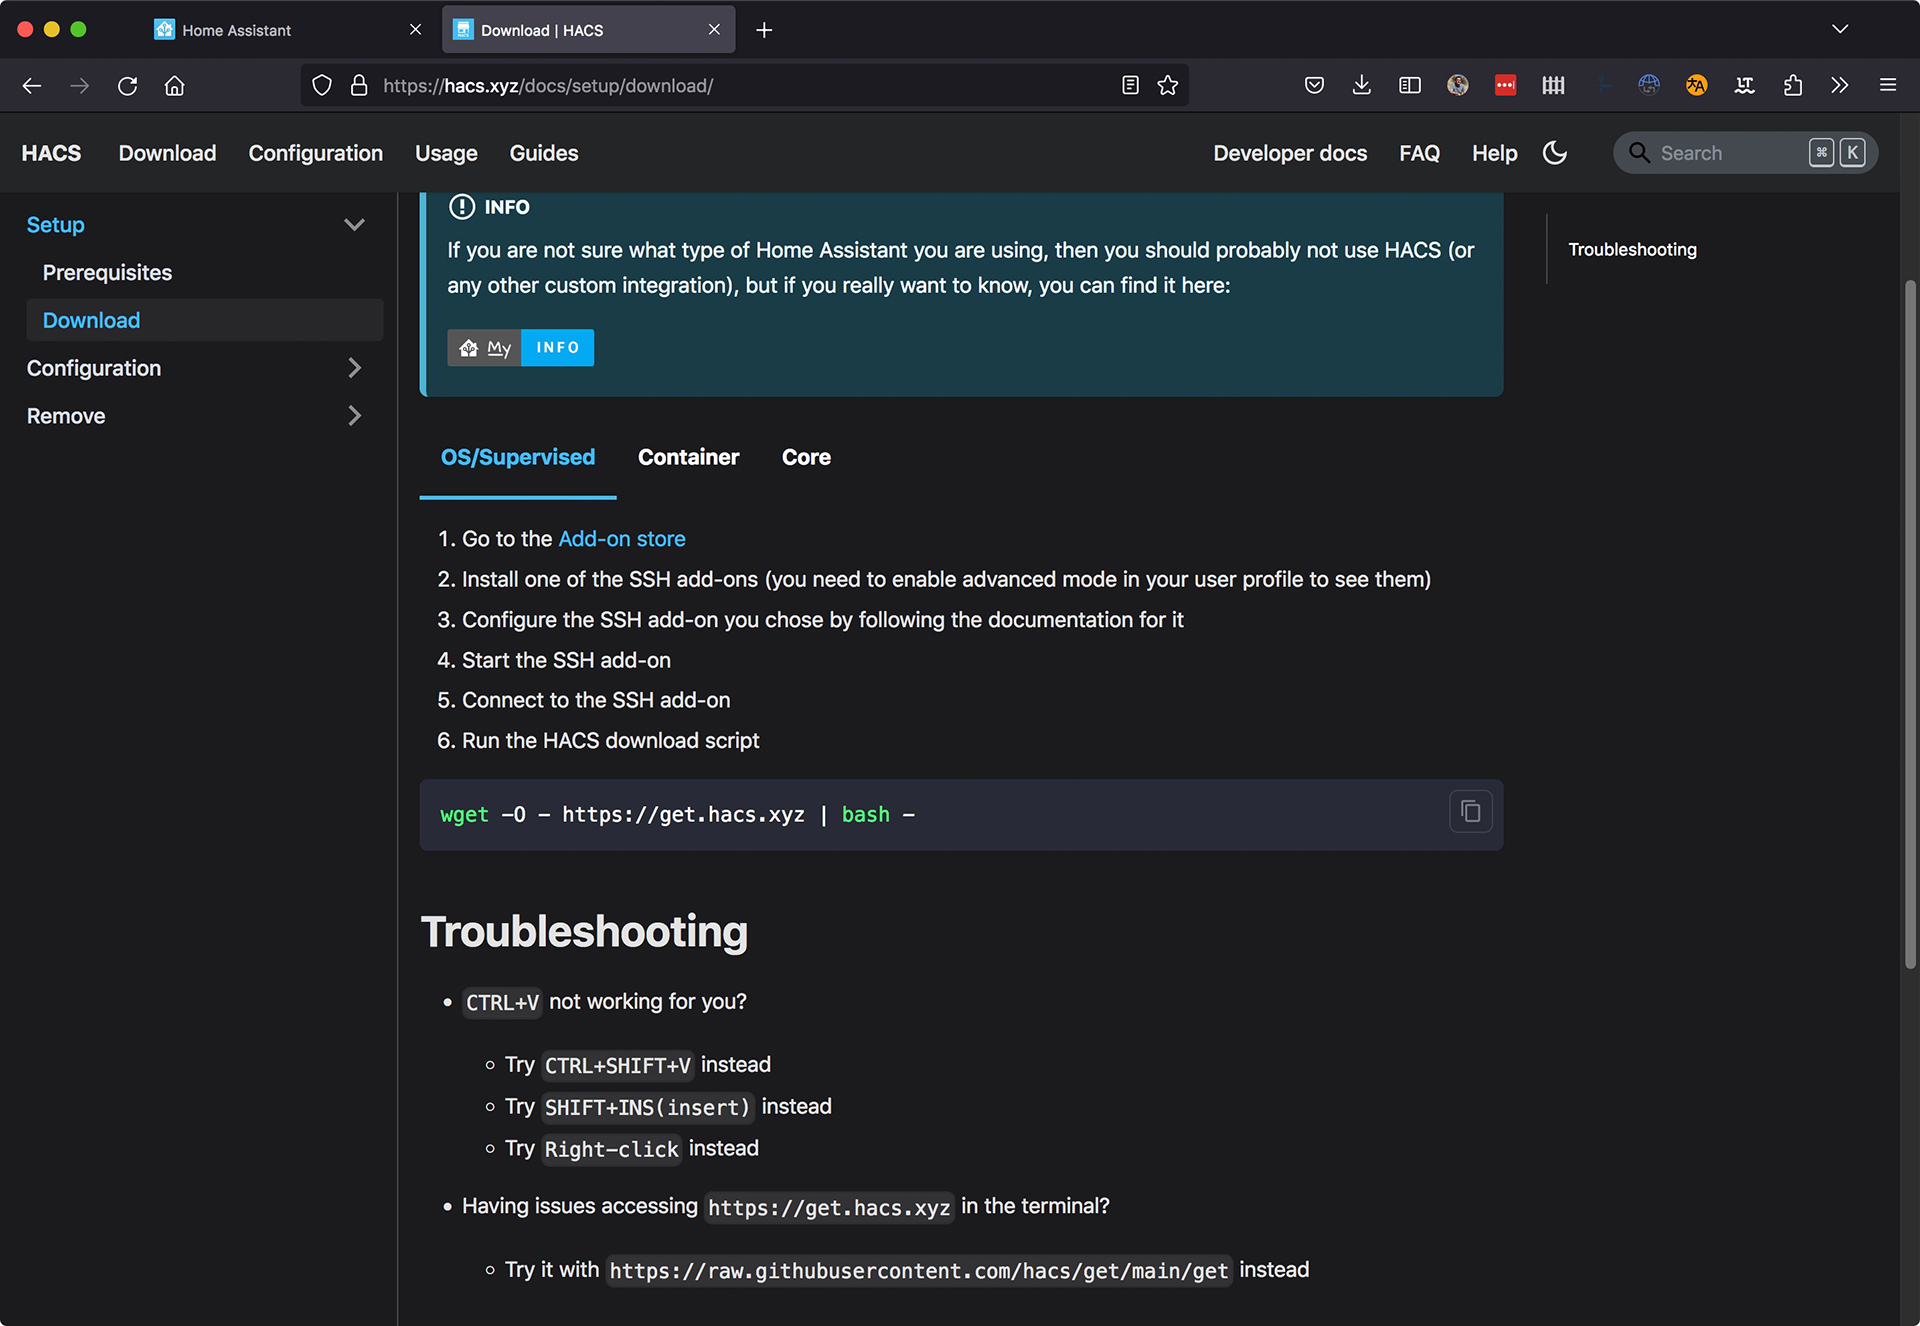Click the Pocket save icon
Viewport: 1920px width, 1326px height.
pyautogui.click(x=1314, y=86)
